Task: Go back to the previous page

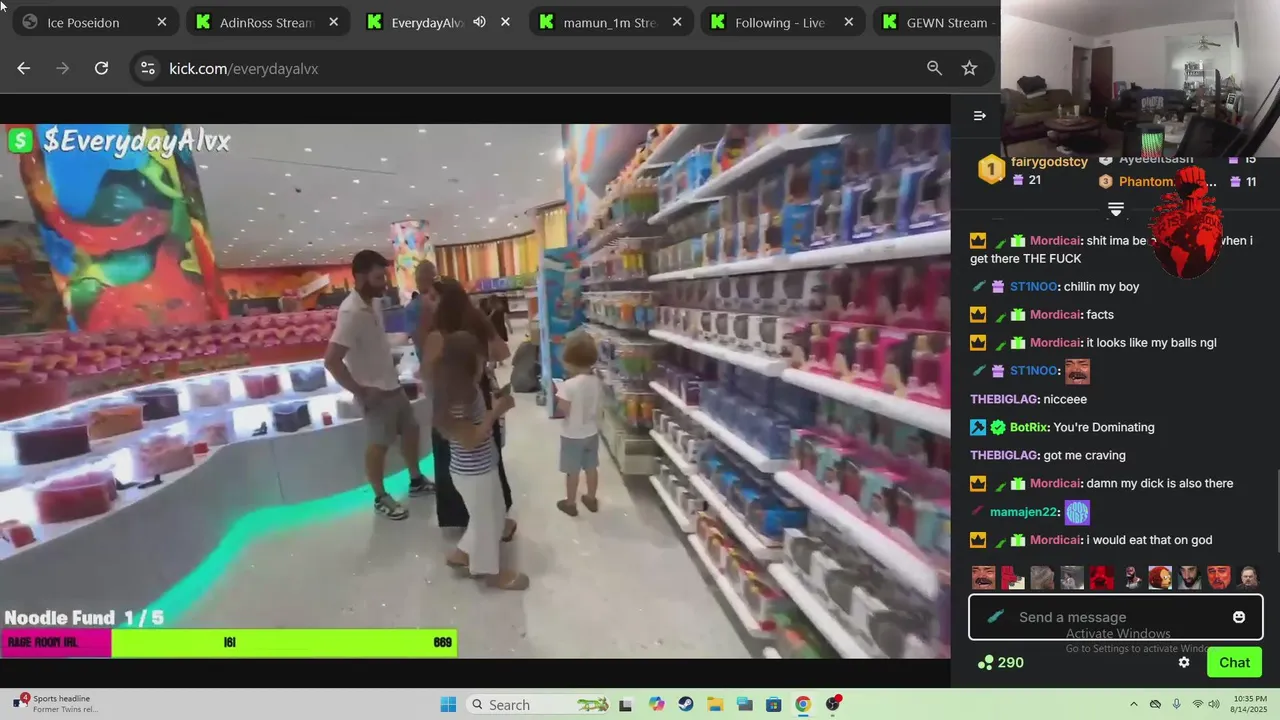Action: 24,68
